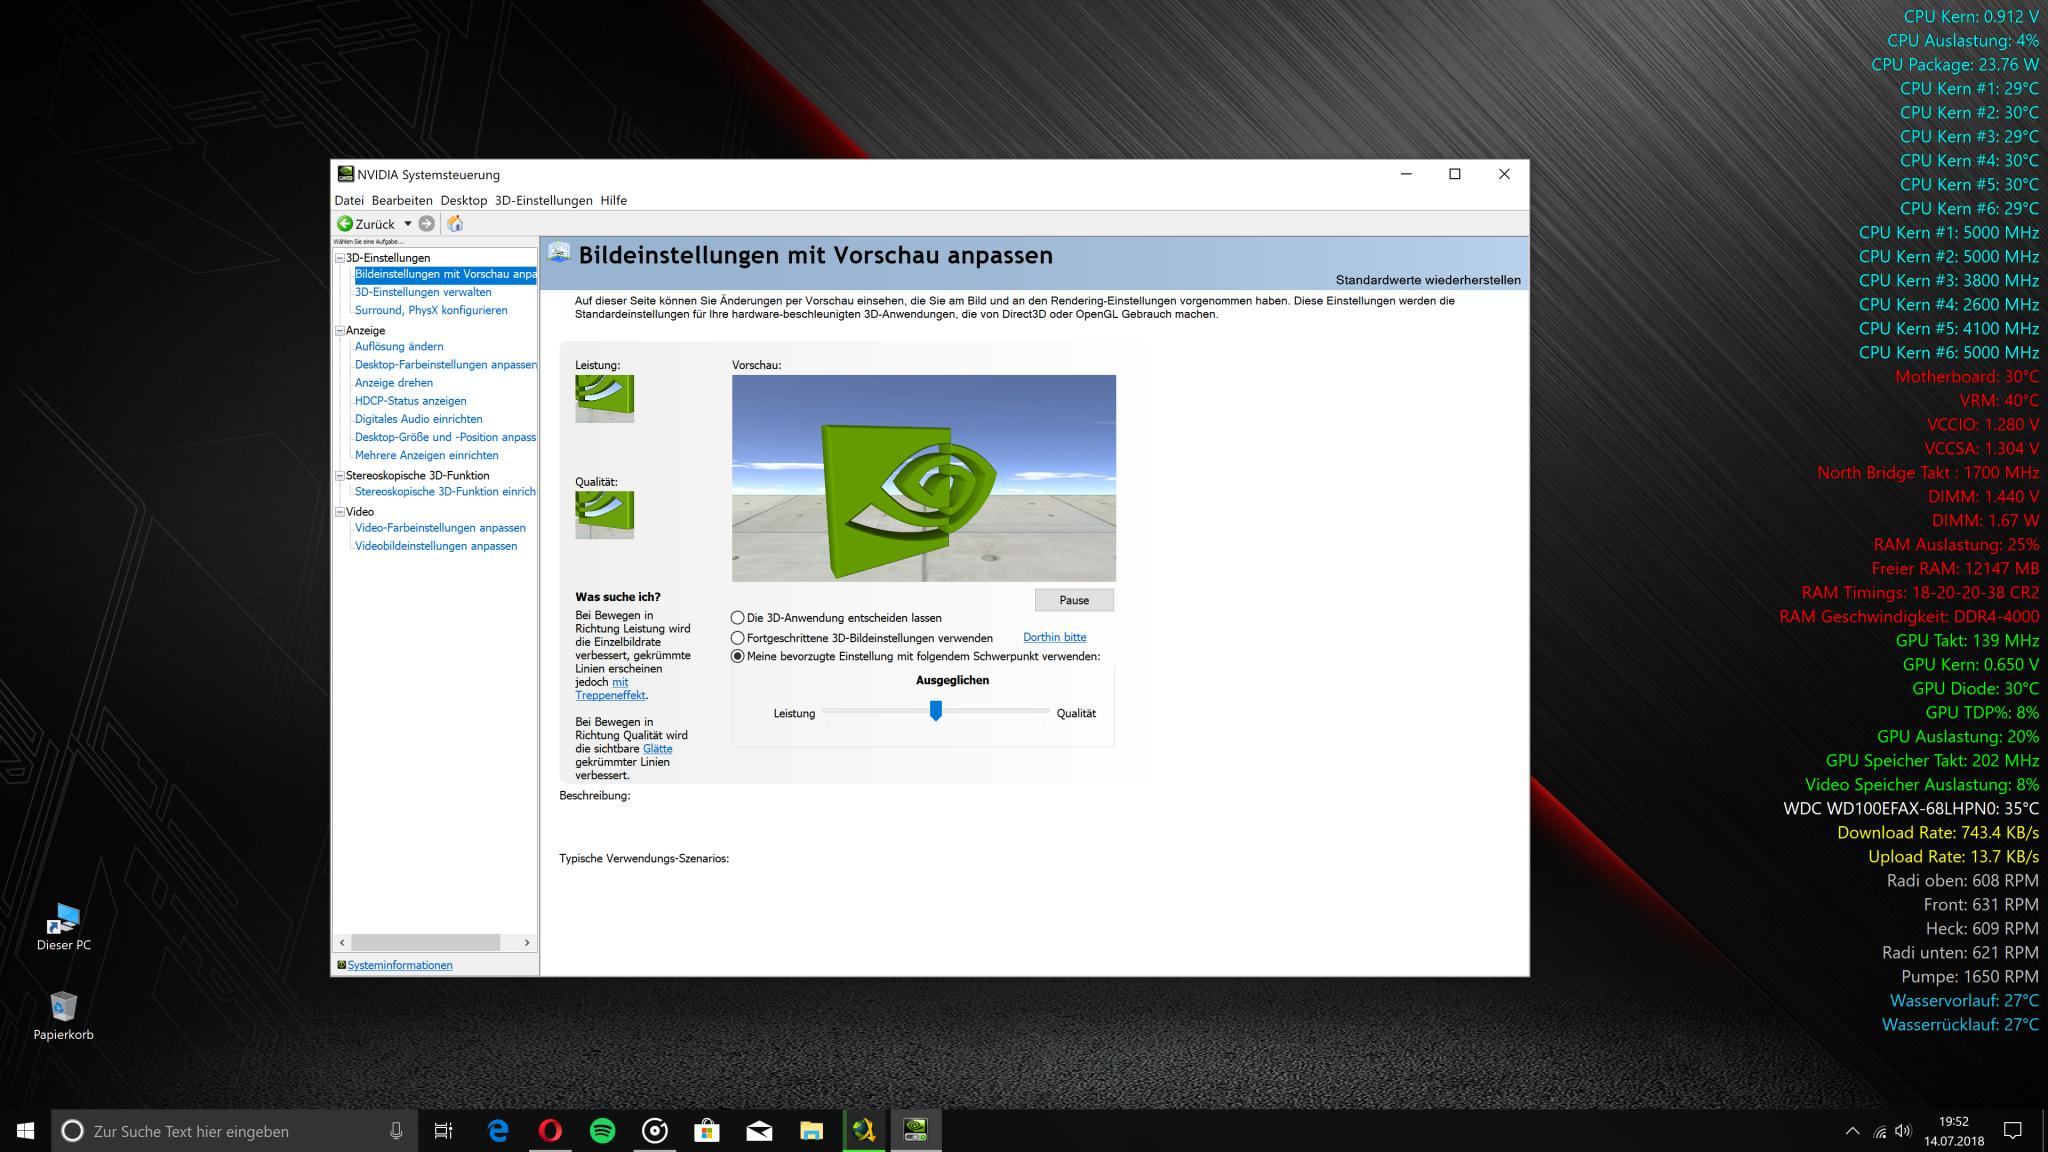Click the 3D NVIDIA logo preview image
Viewport: 2048px width, 1152px height.
[x=924, y=478]
